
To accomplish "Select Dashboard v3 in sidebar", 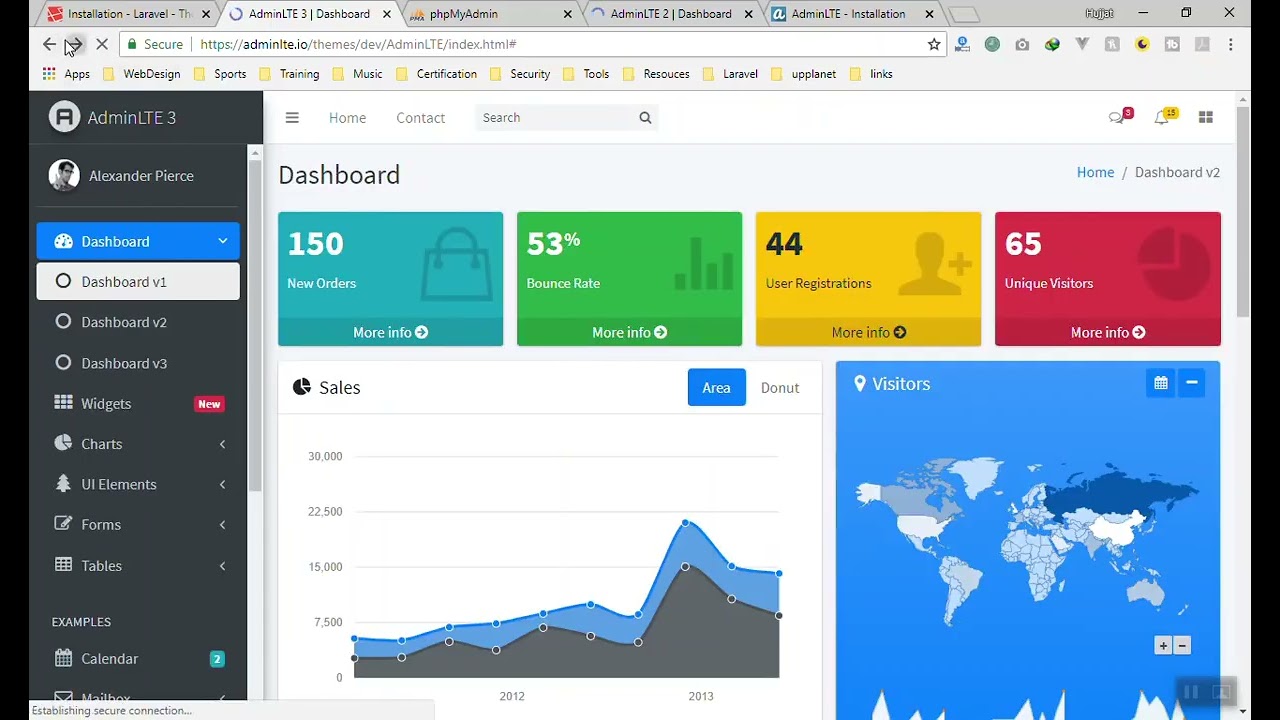I will pos(138,363).
